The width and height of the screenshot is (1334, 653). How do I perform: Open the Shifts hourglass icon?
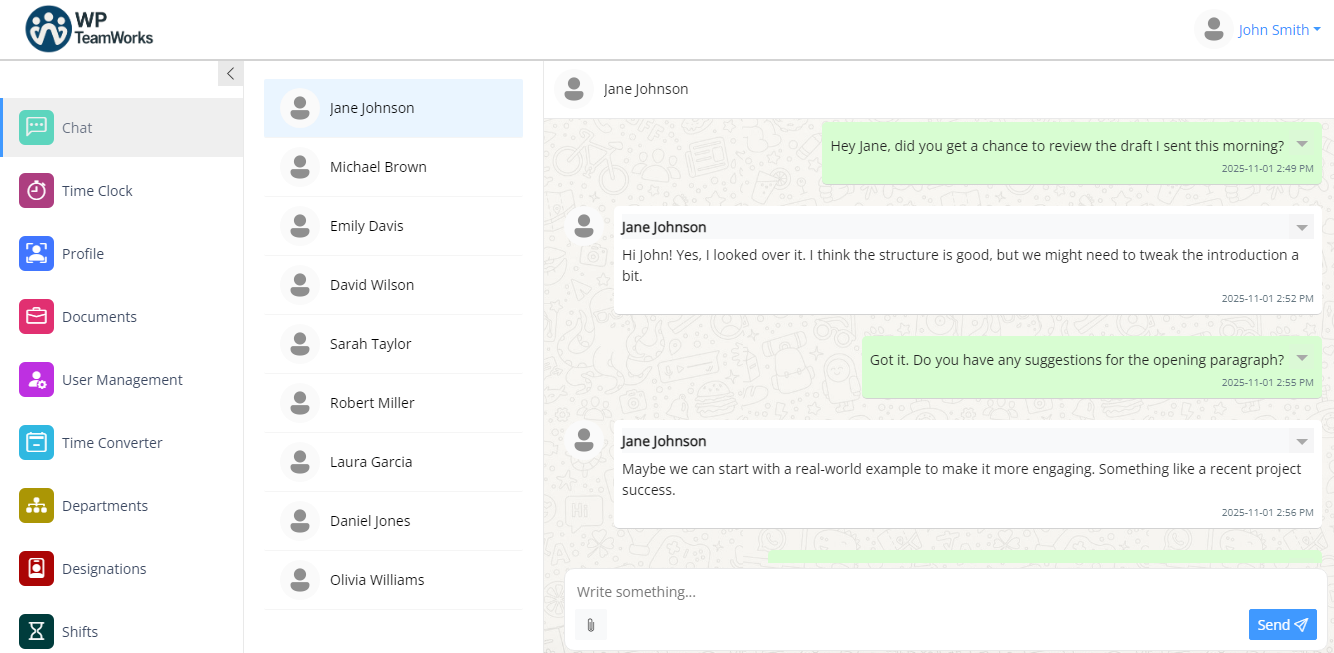tap(37, 631)
